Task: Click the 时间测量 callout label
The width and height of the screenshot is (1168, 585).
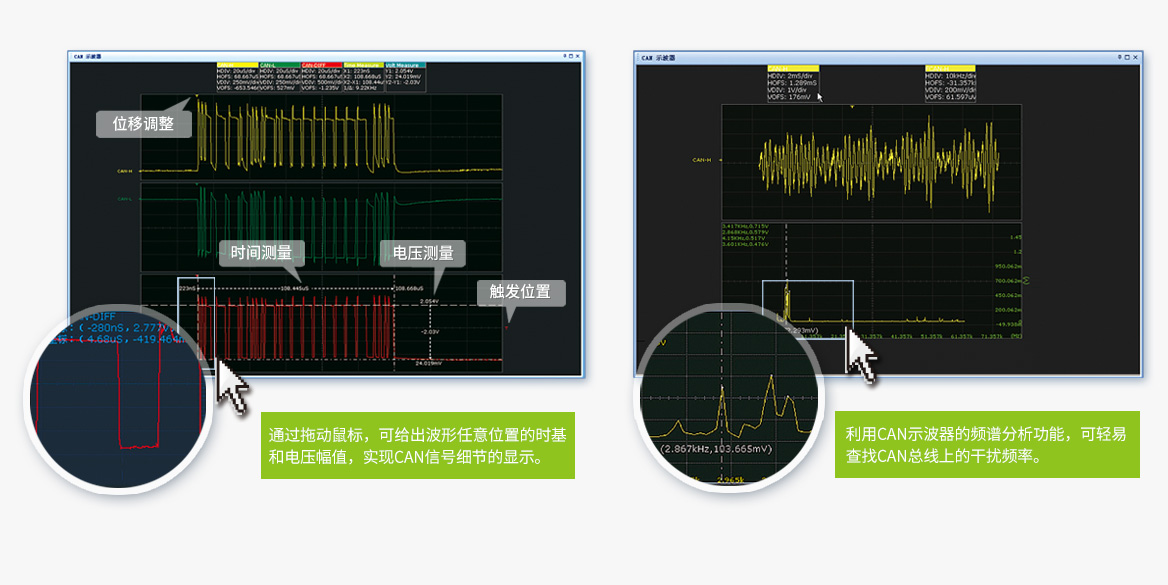Action: pos(261,253)
